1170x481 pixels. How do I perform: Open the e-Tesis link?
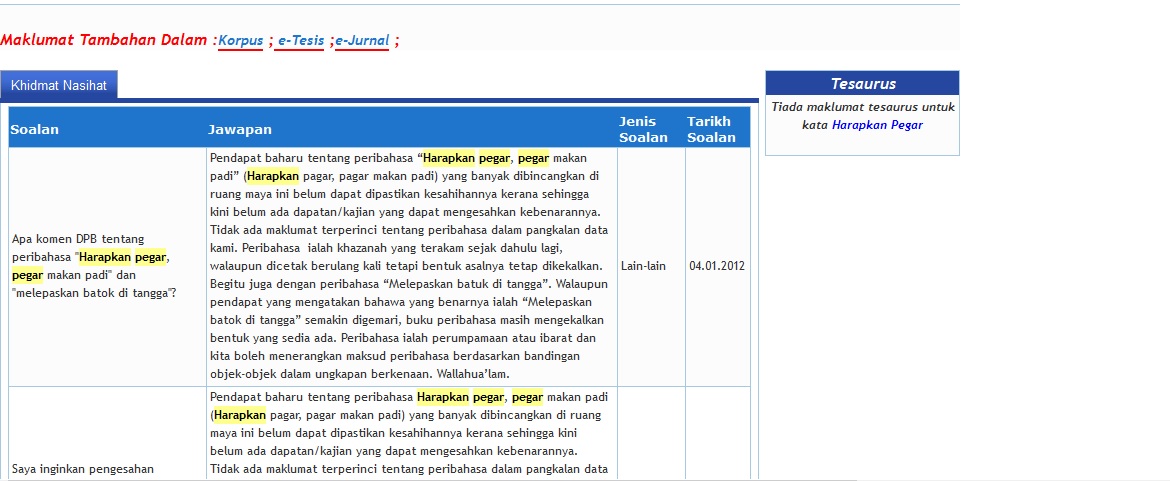pyautogui.click(x=299, y=40)
